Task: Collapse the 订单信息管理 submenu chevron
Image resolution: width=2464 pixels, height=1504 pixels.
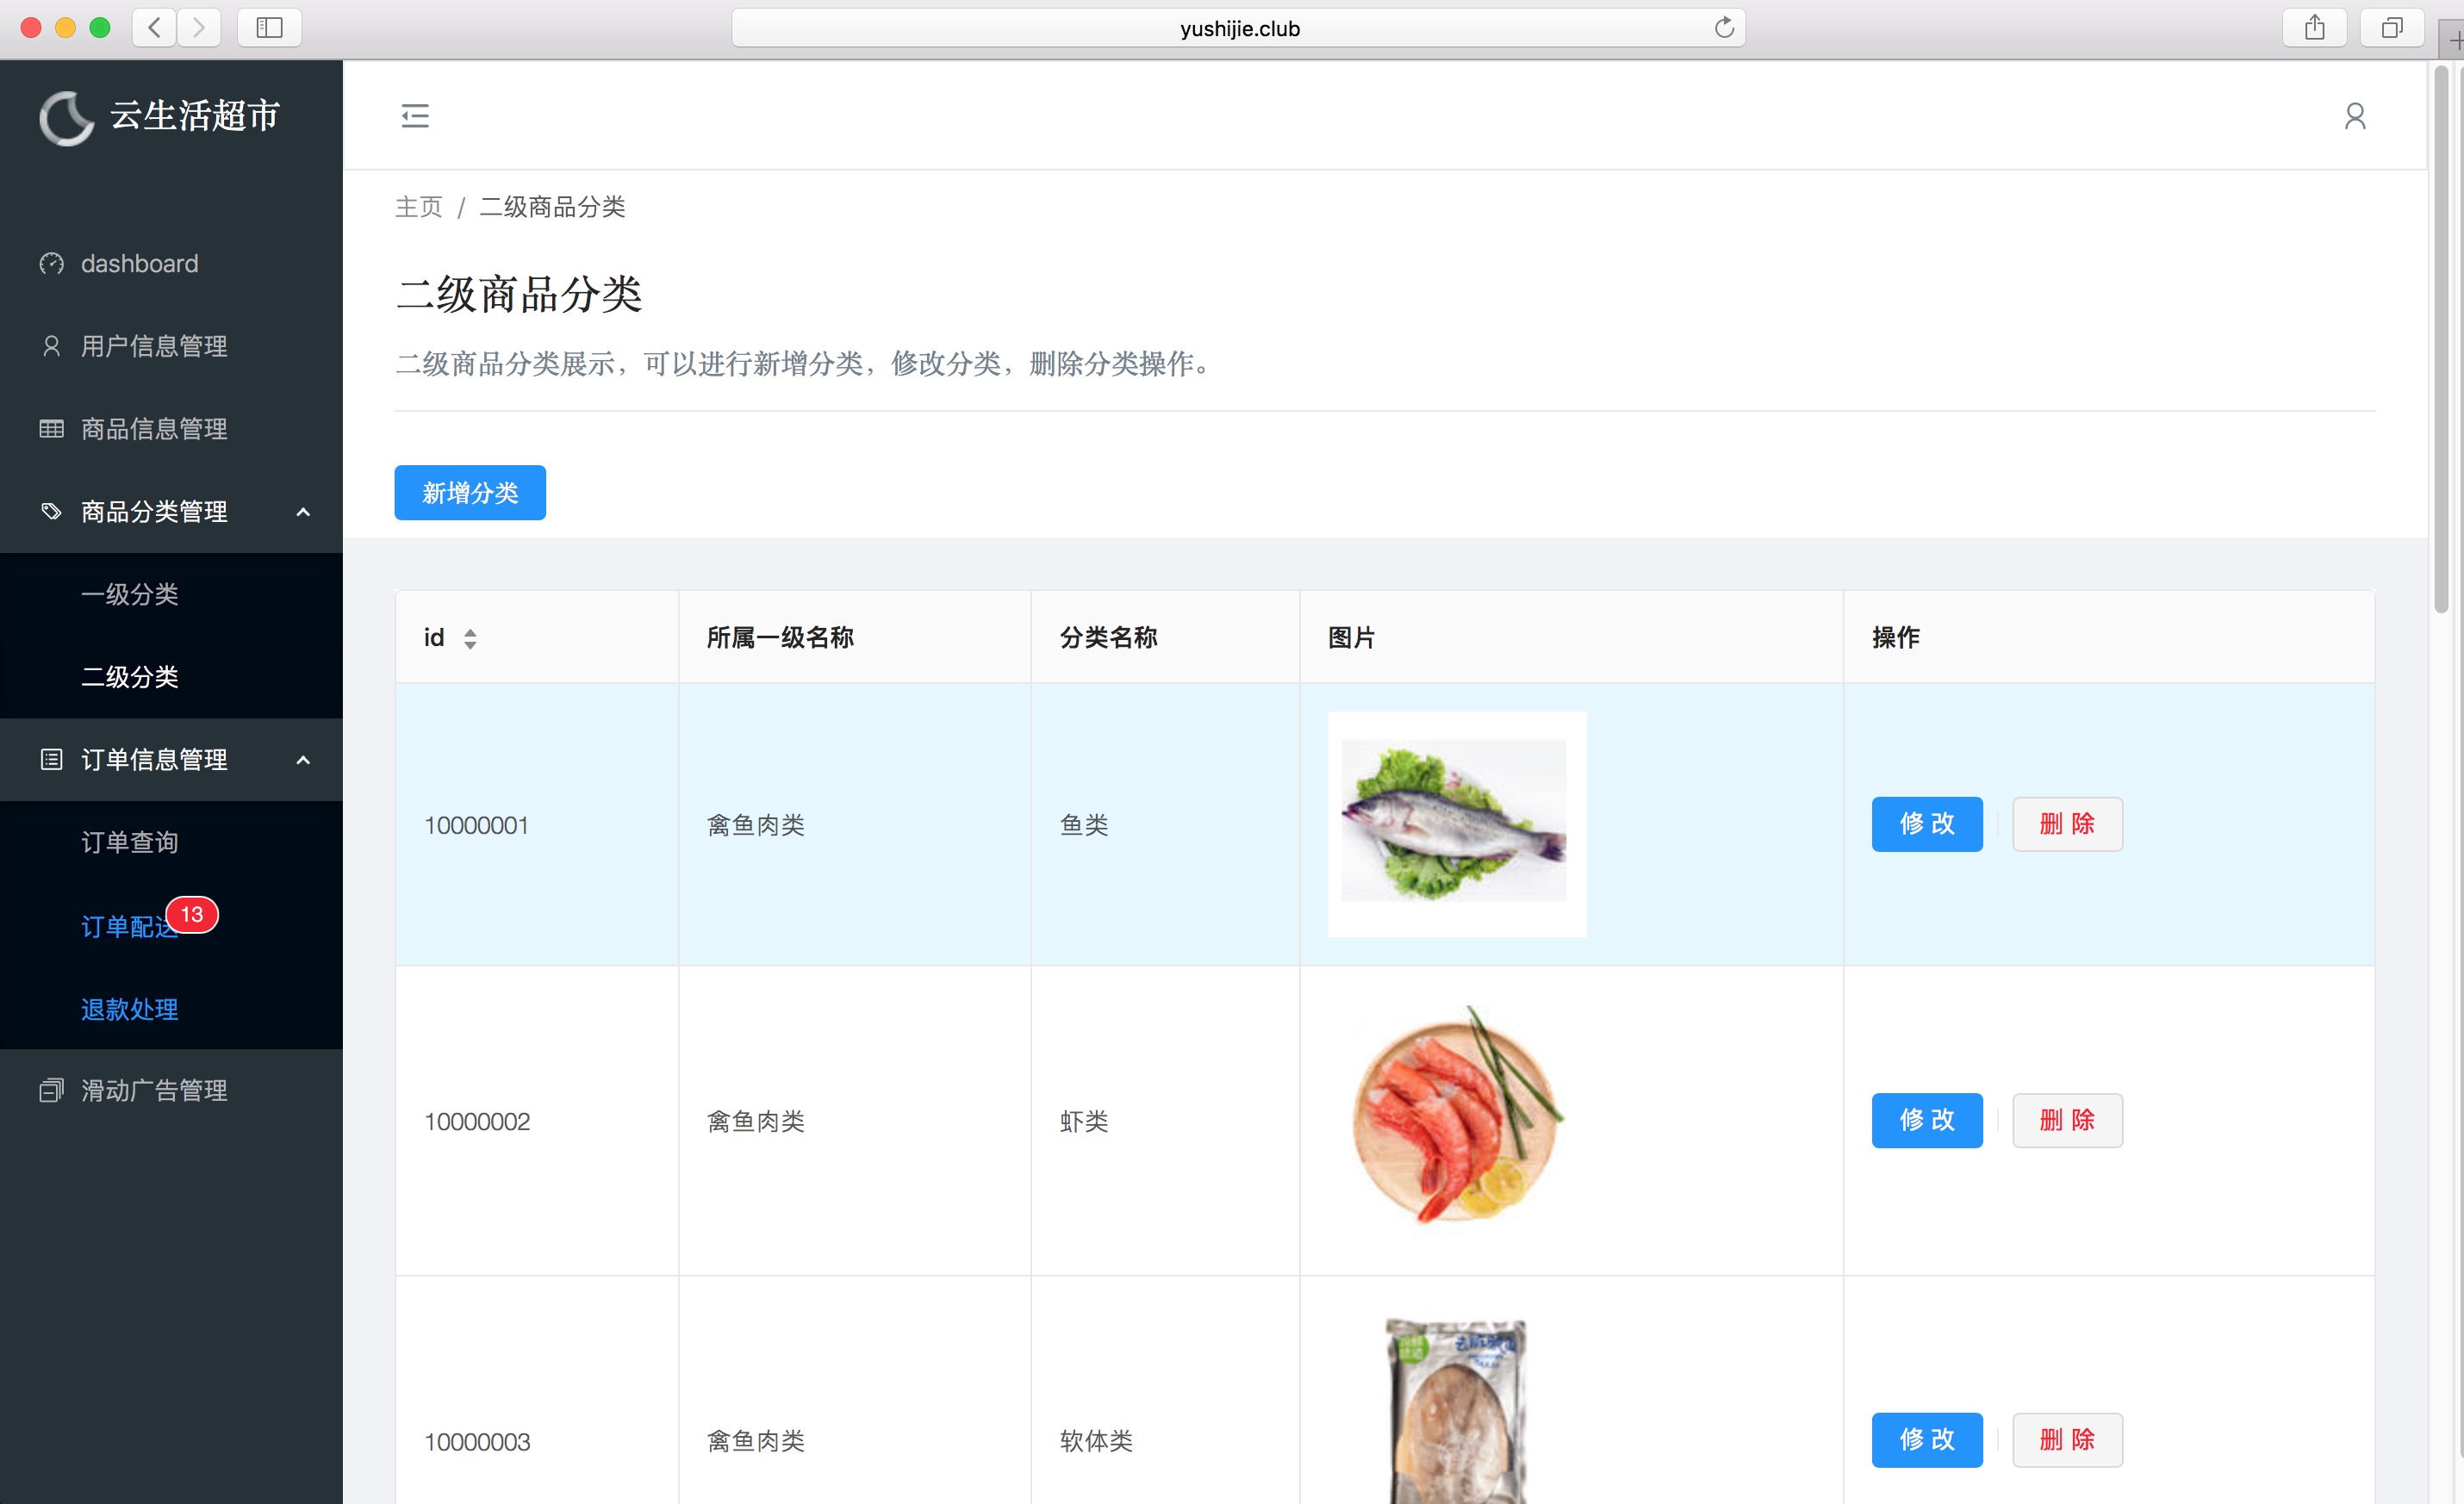Action: coord(303,760)
